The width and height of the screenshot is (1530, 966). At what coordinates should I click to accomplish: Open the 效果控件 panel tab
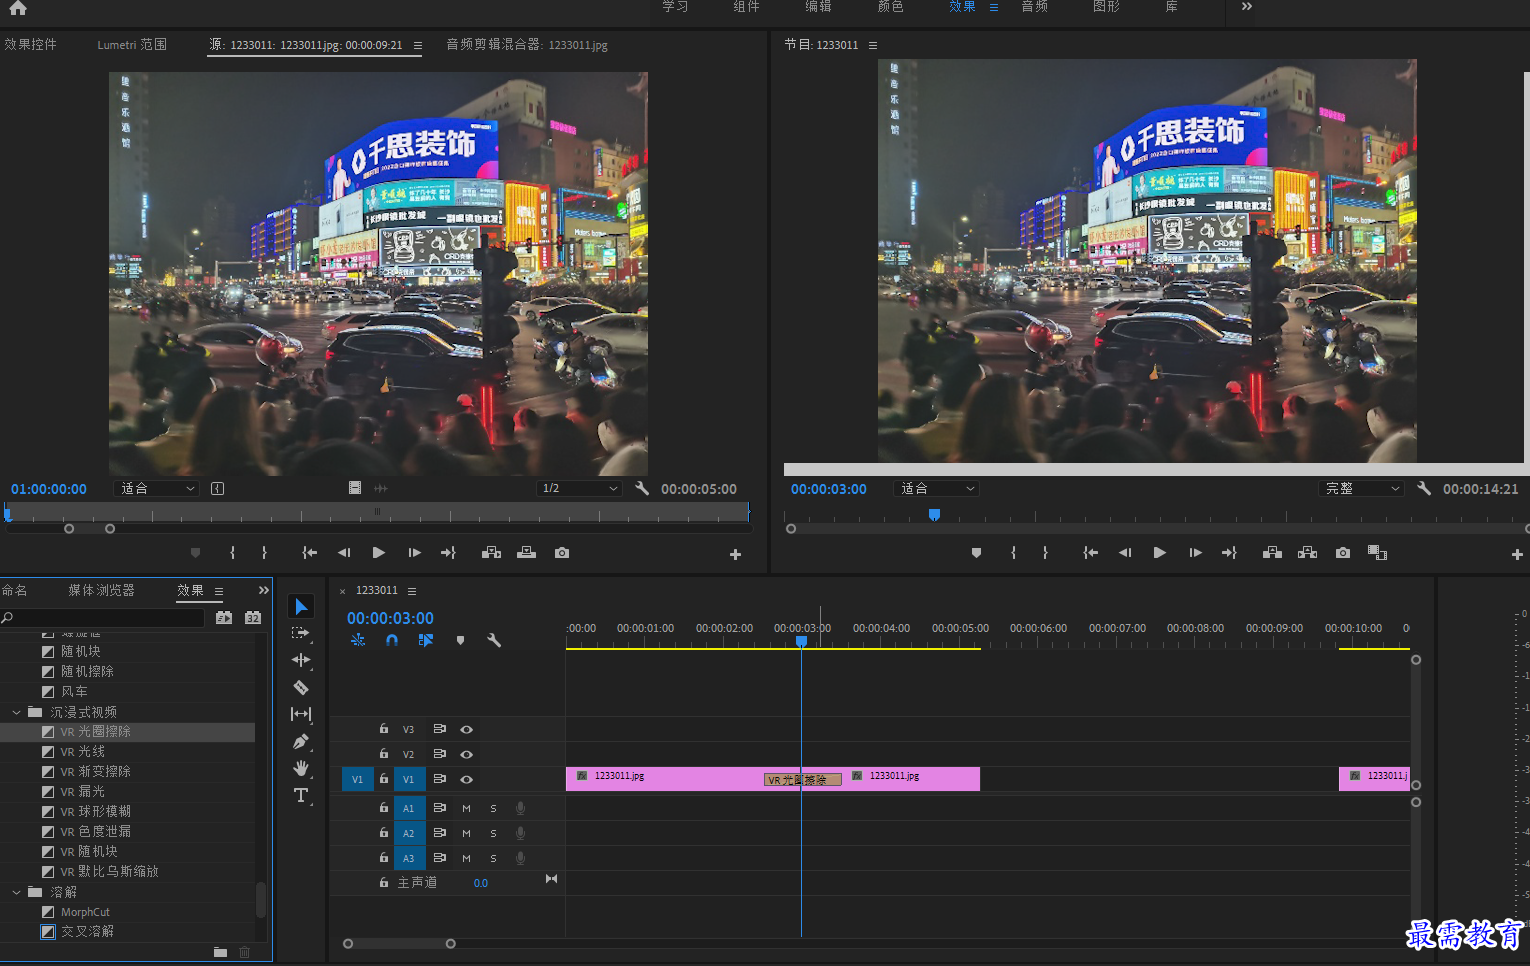pos(30,44)
